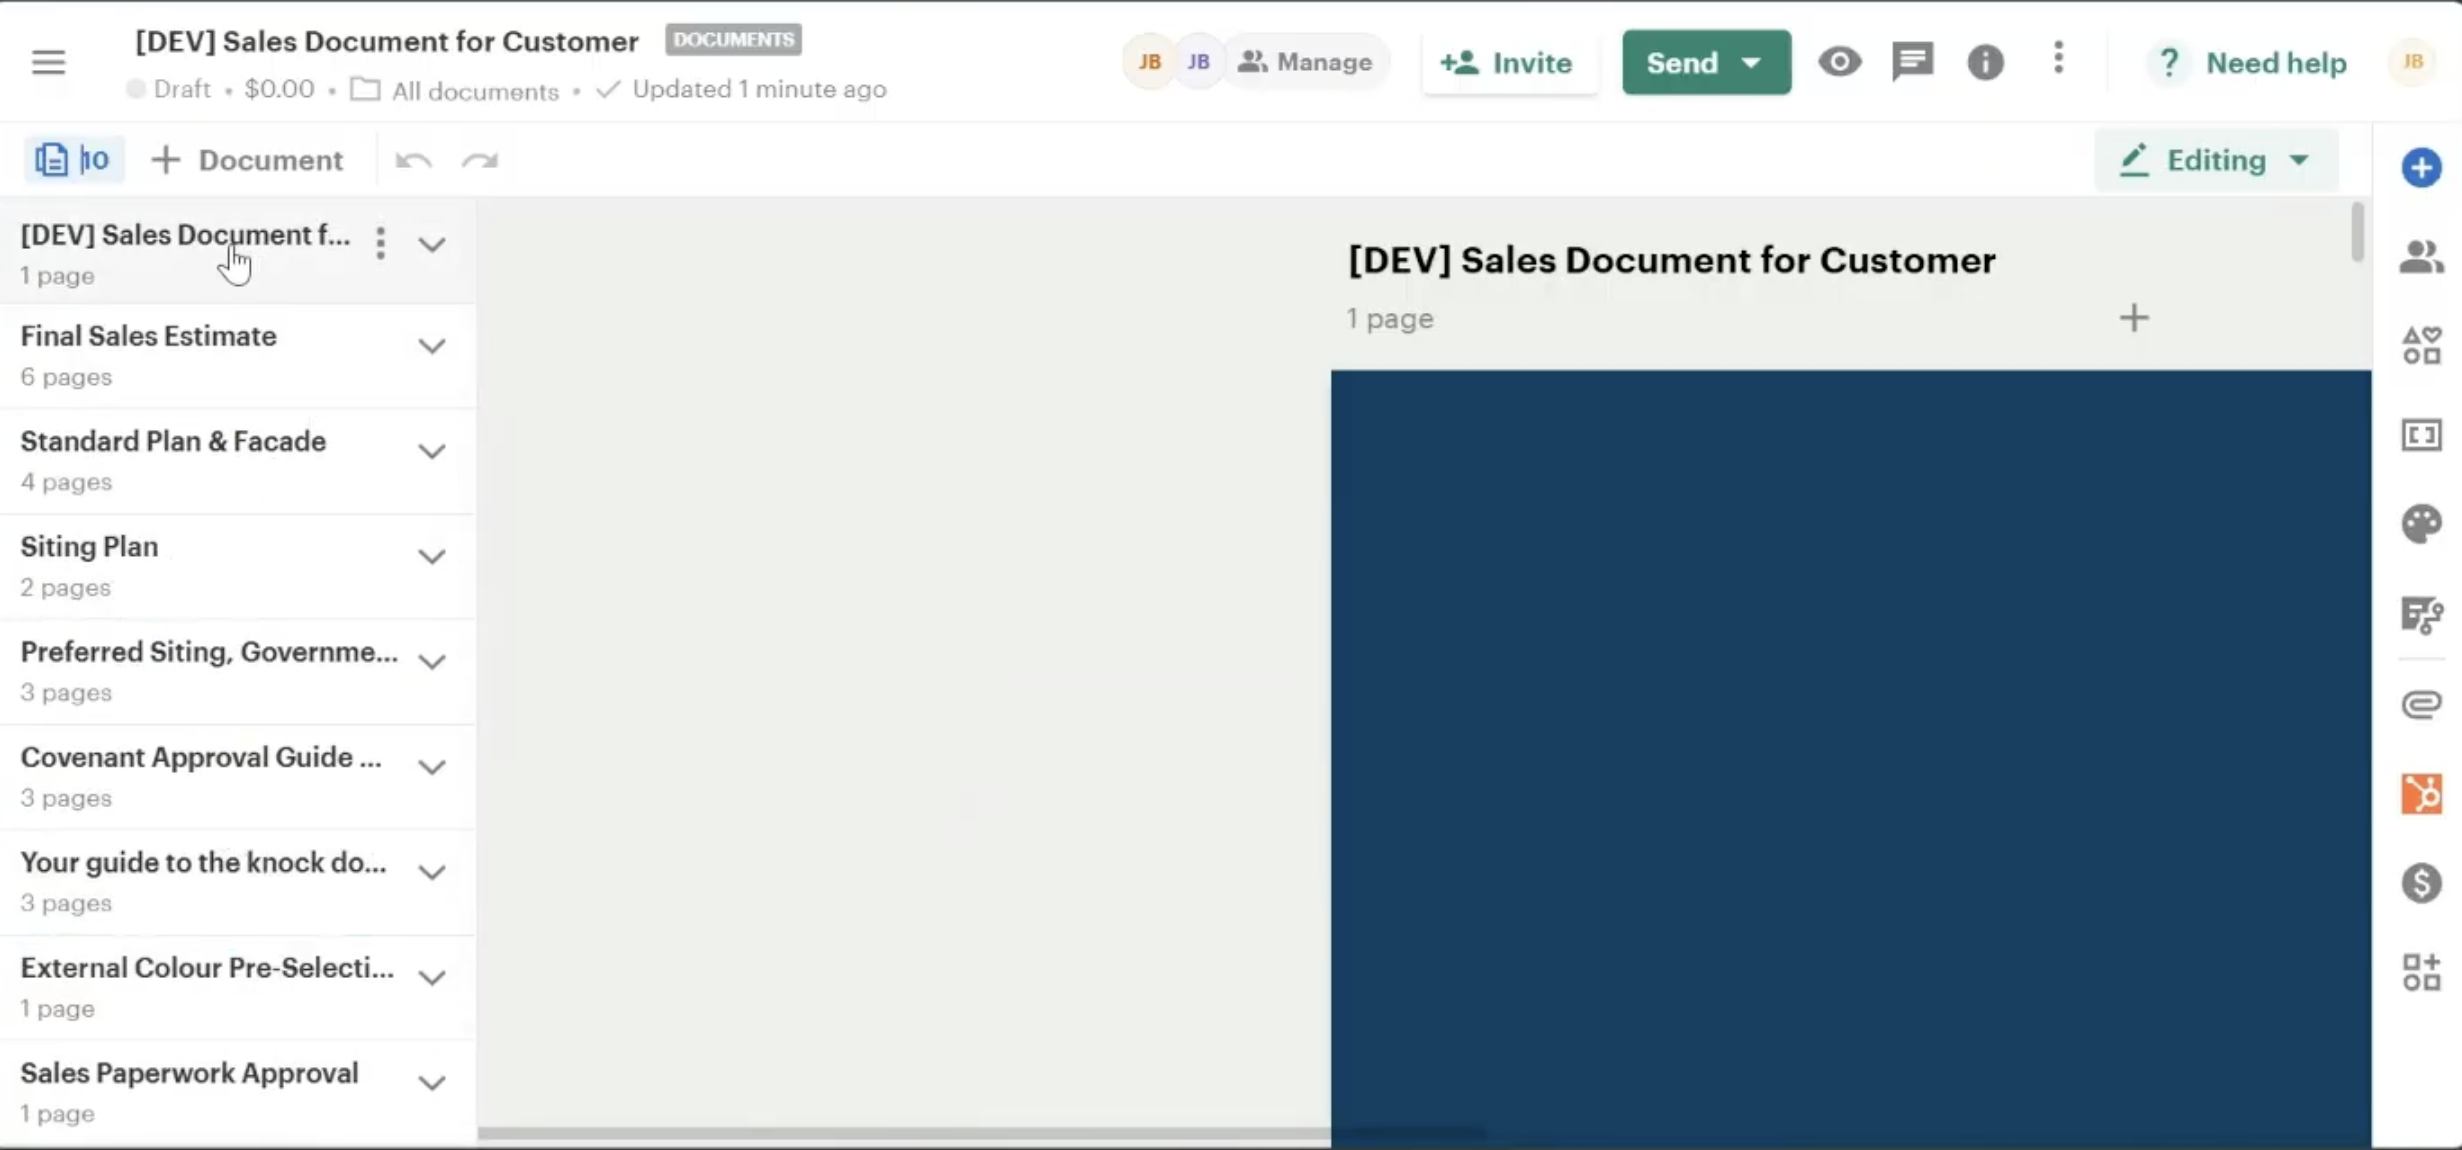This screenshot has width=2462, height=1150.
Task: Open the attachments paperclip panel
Action: [x=2421, y=704]
